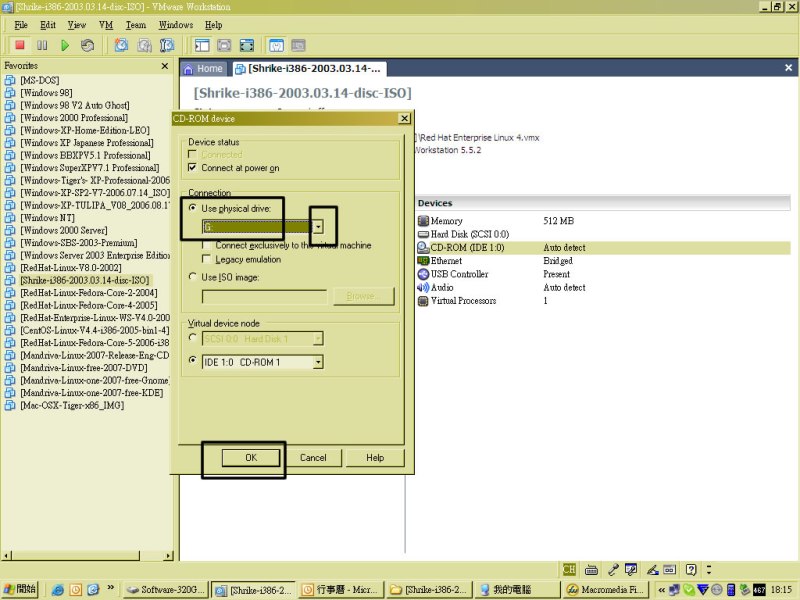Click the Take Snapshot toolbar icon
Viewport: 800px width, 600px height.
121,45
